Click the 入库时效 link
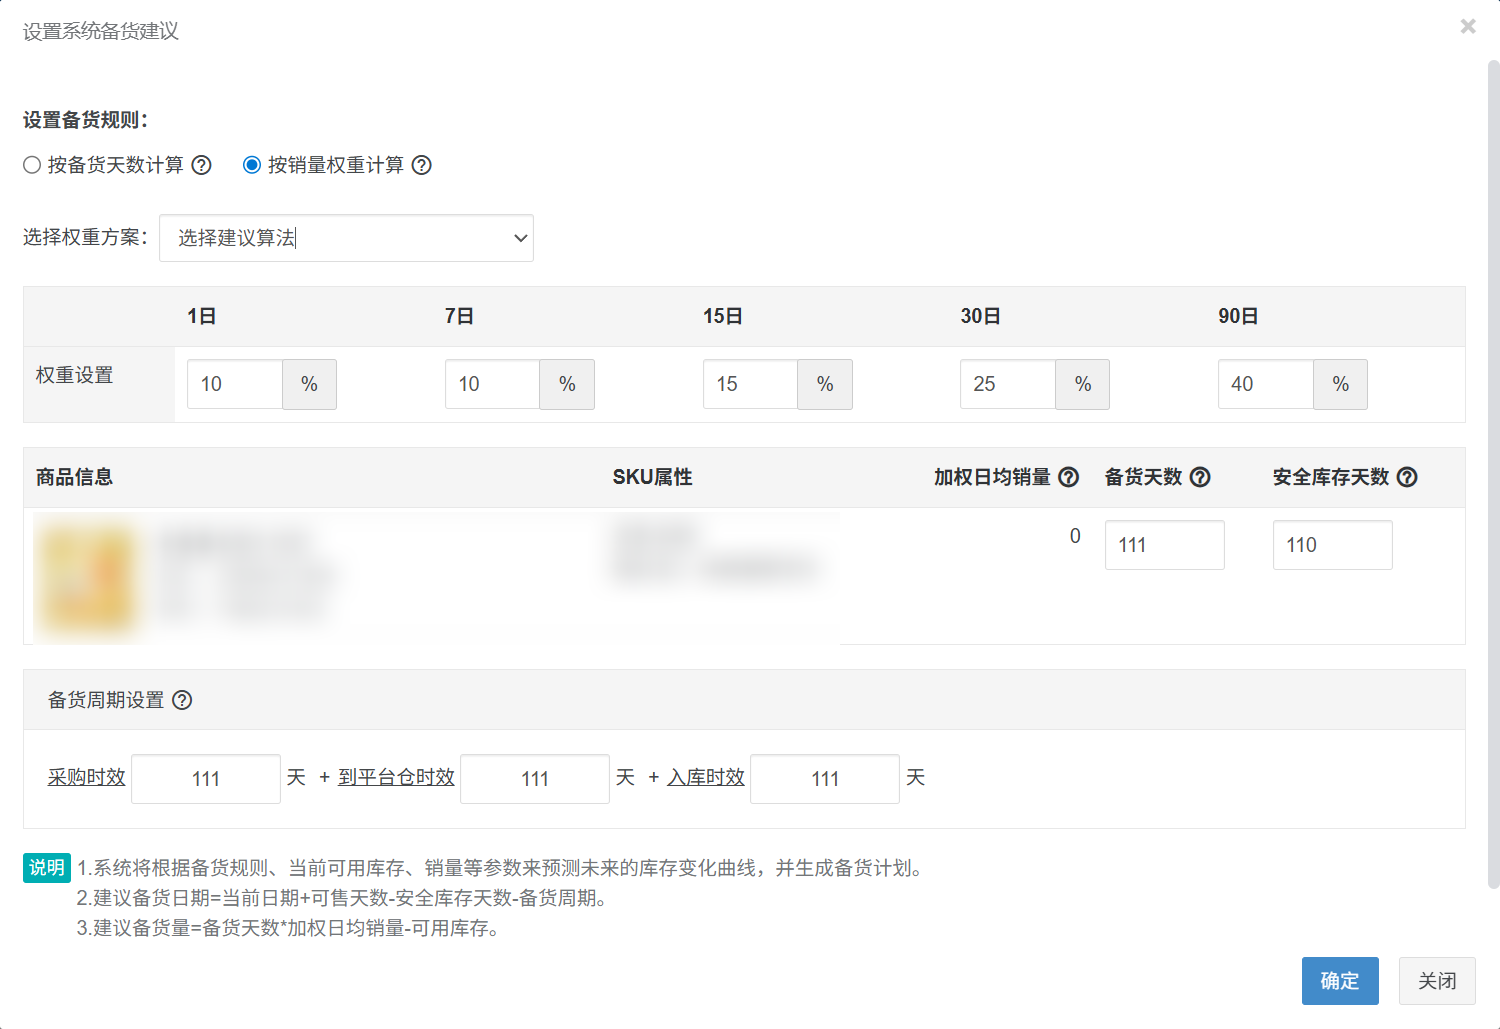 click(x=706, y=777)
